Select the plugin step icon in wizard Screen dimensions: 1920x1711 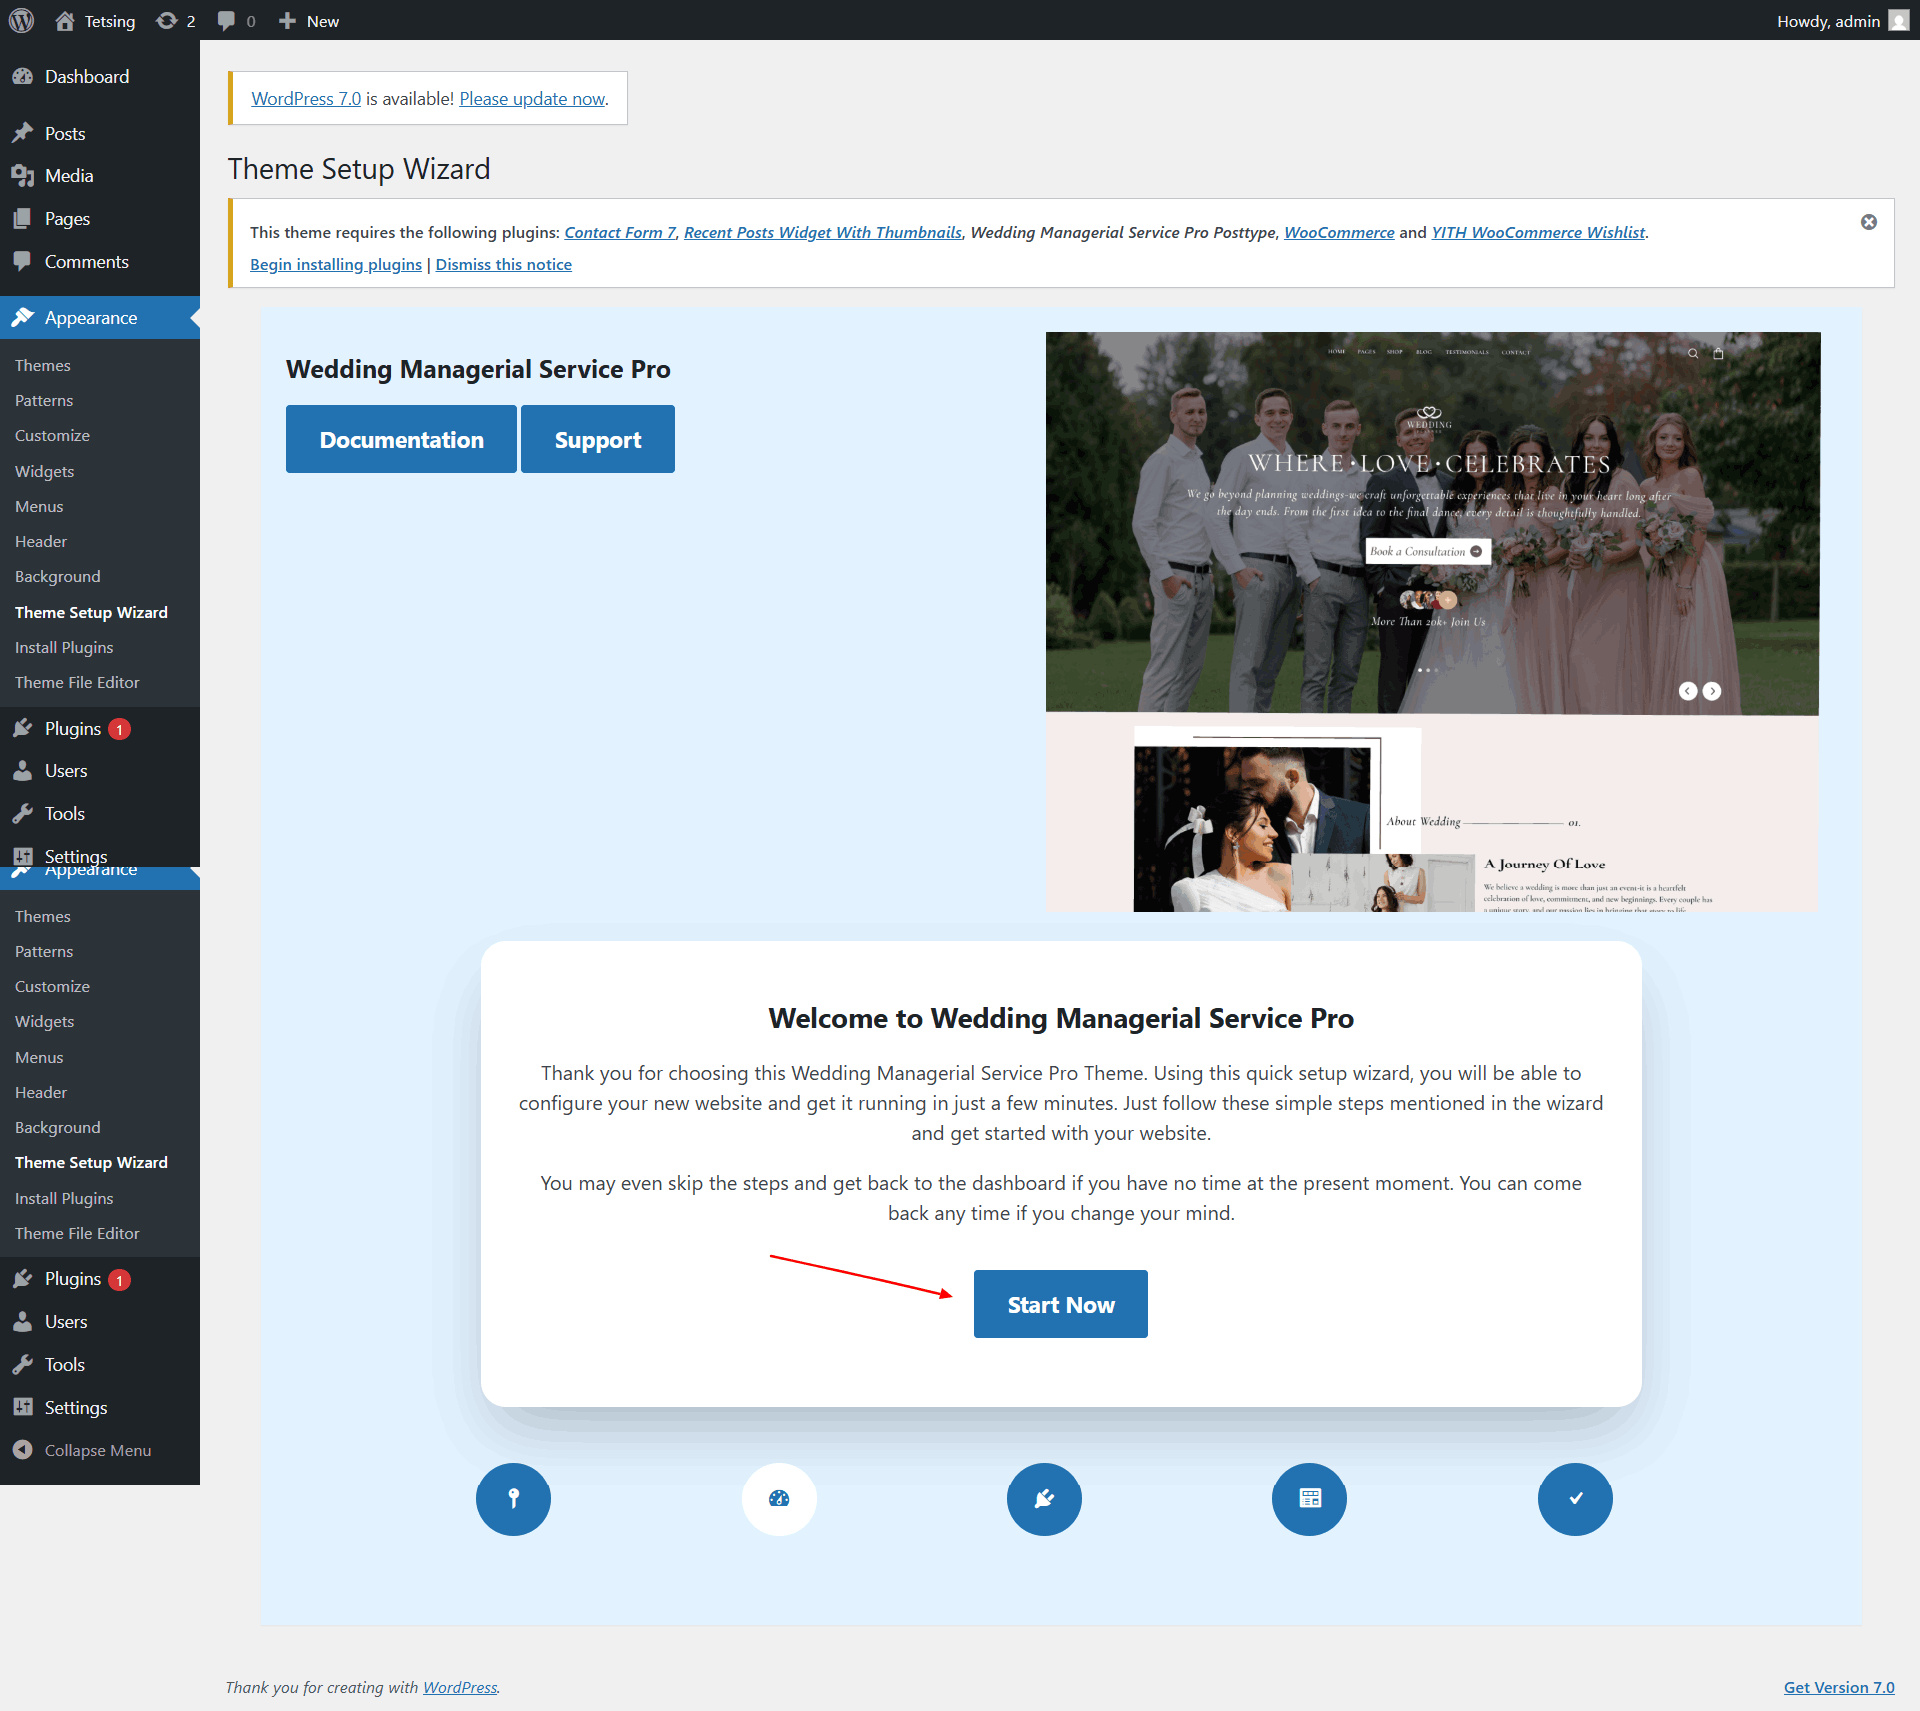(1044, 1498)
